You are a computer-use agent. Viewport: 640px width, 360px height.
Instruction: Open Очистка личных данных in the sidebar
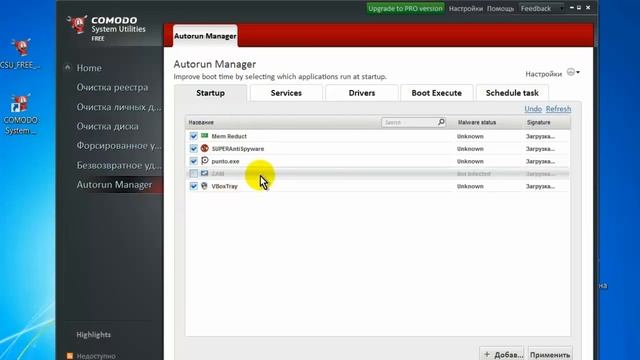click(x=119, y=107)
